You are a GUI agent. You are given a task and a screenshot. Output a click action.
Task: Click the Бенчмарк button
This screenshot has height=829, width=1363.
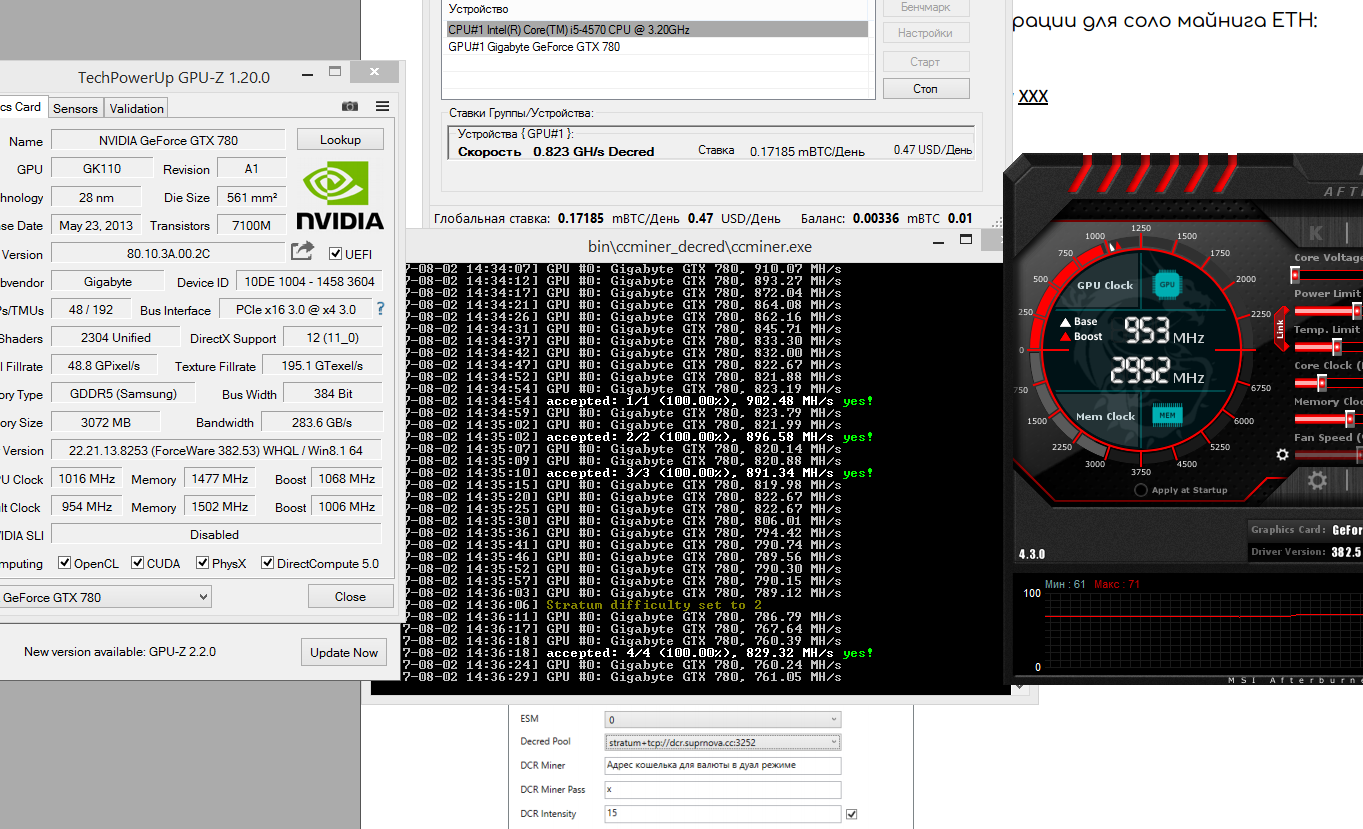(x=926, y=8)
